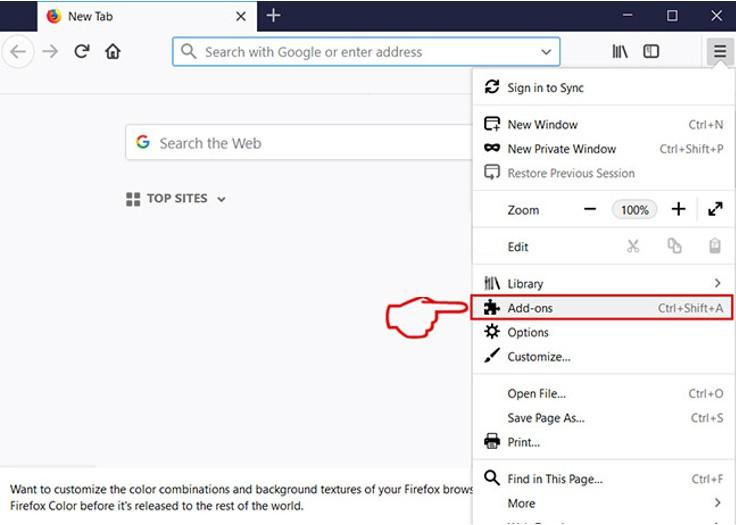This screenshot has height=525, width=736.
Task: Collapse the Top Sites section
Action: pos(222,199)
